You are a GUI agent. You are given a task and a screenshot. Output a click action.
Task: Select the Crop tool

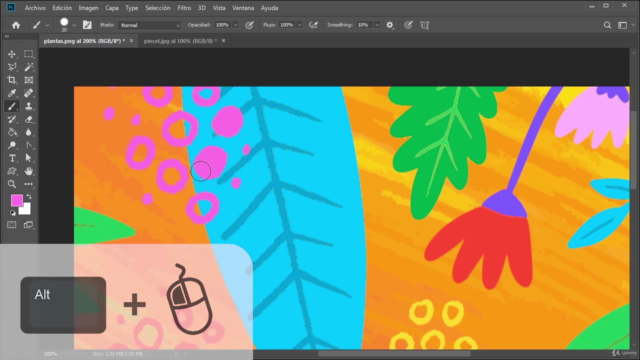tap(12, 80)
